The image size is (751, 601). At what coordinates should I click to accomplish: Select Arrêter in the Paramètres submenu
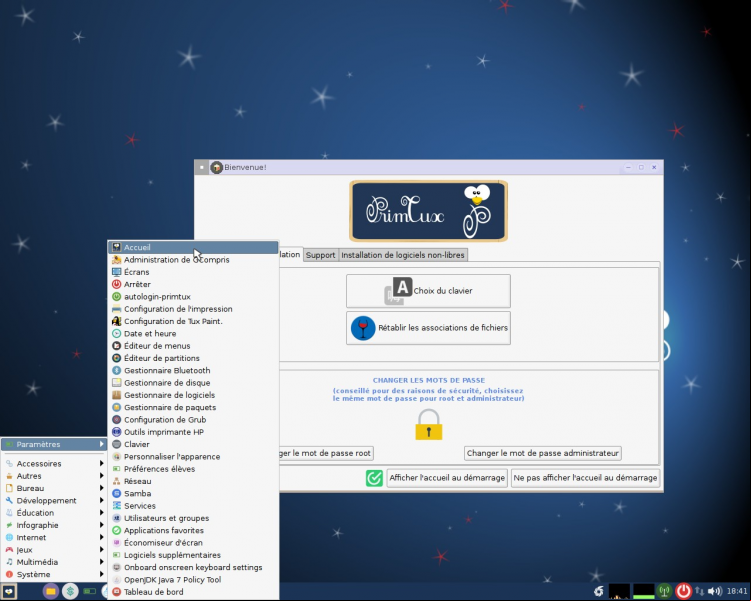coord(193,284)
